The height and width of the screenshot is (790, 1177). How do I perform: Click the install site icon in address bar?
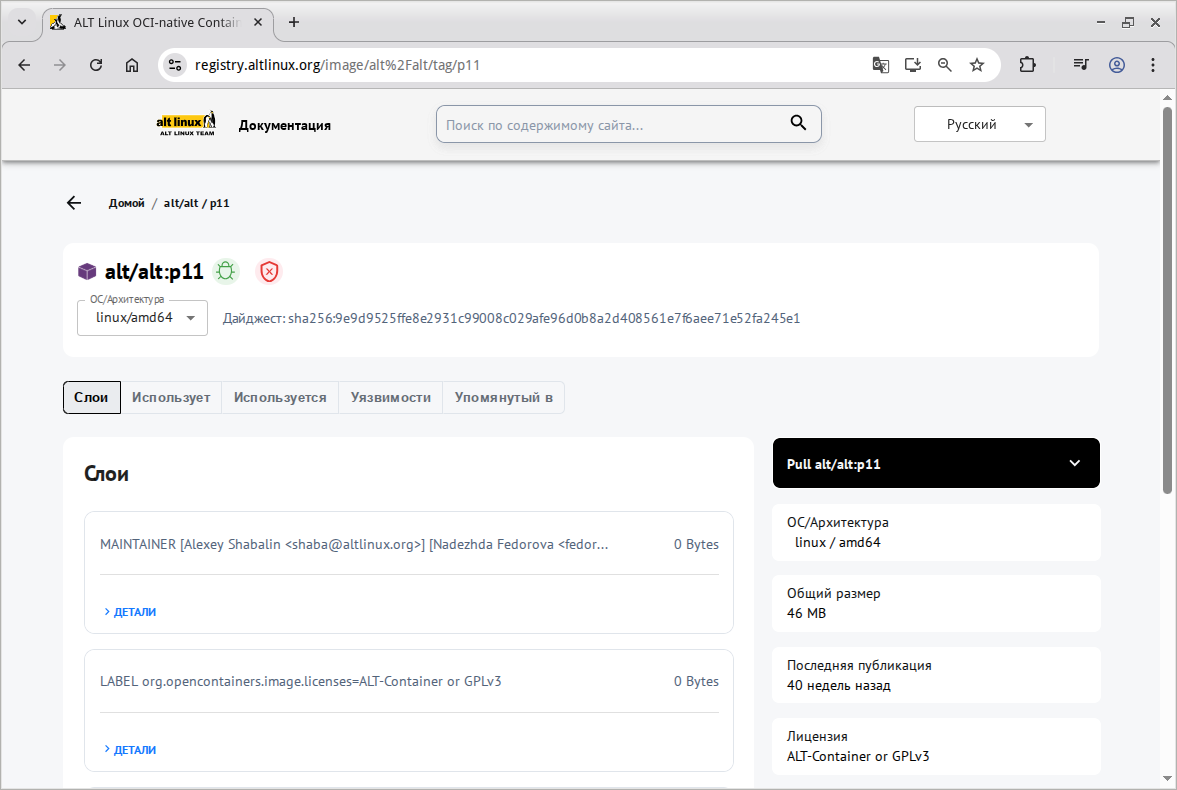coord(911,64)
